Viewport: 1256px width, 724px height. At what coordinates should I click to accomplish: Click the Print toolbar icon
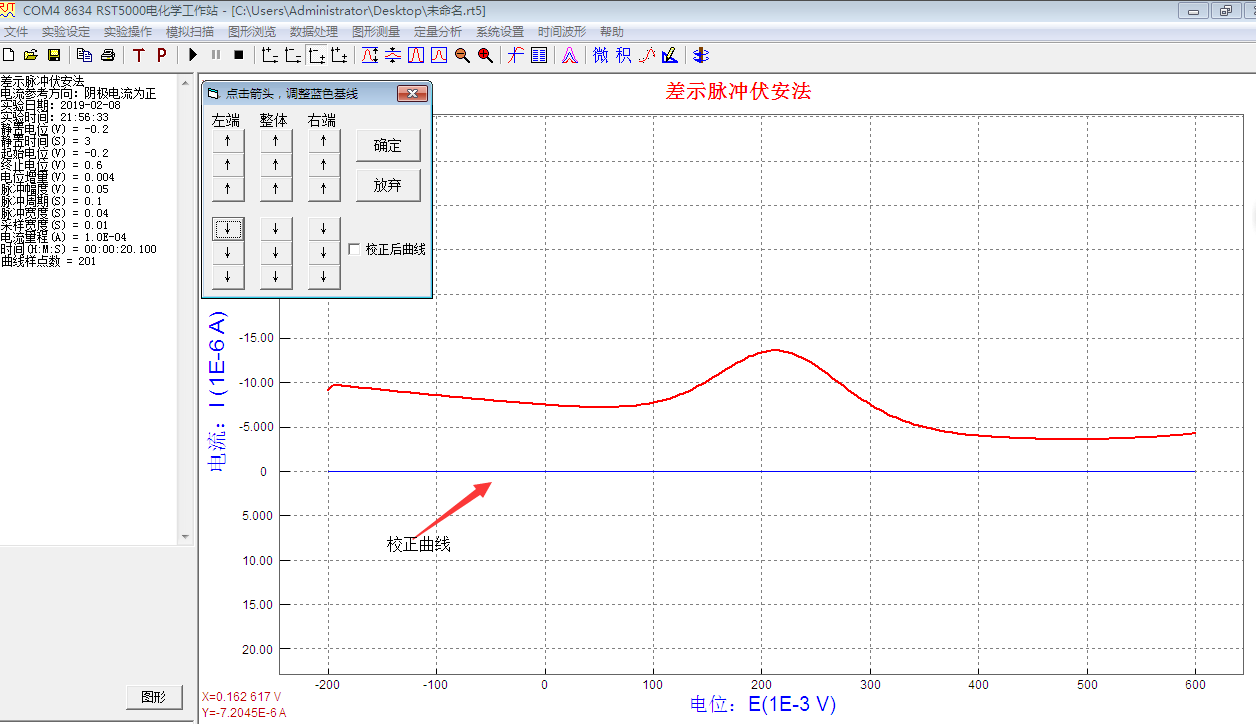(108, 55)
